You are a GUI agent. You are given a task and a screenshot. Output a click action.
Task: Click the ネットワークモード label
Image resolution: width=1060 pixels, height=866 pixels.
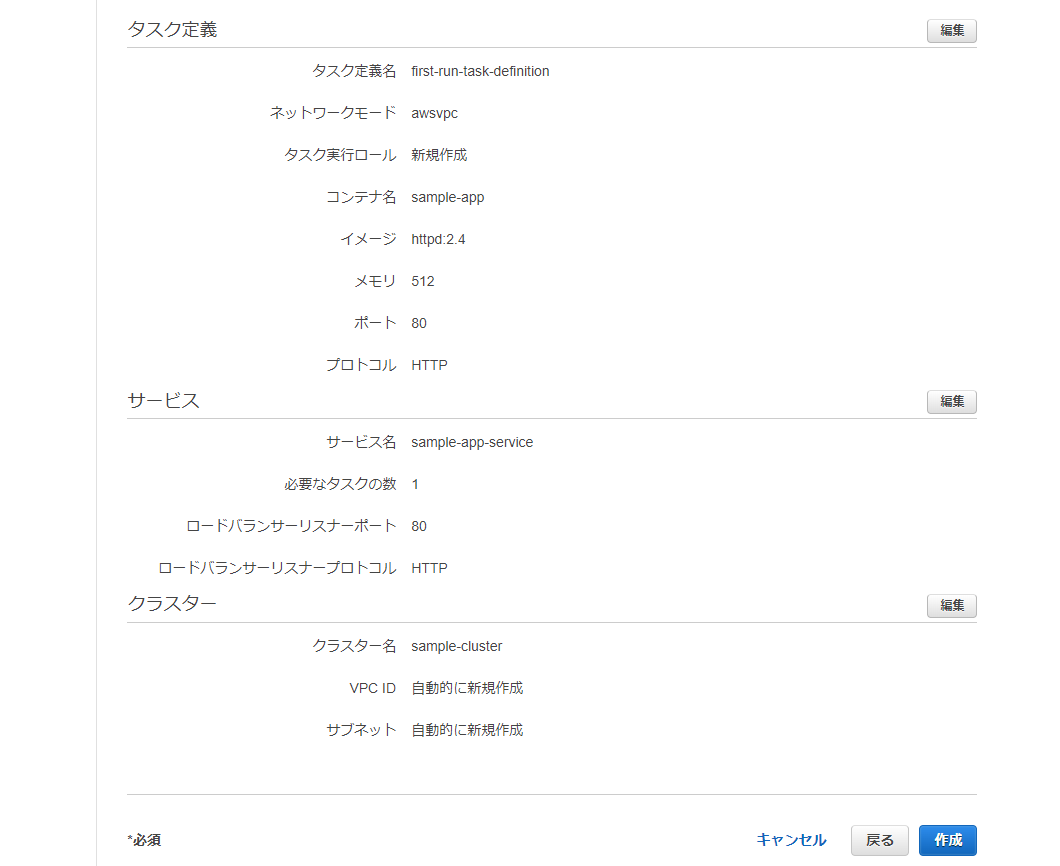333,113
